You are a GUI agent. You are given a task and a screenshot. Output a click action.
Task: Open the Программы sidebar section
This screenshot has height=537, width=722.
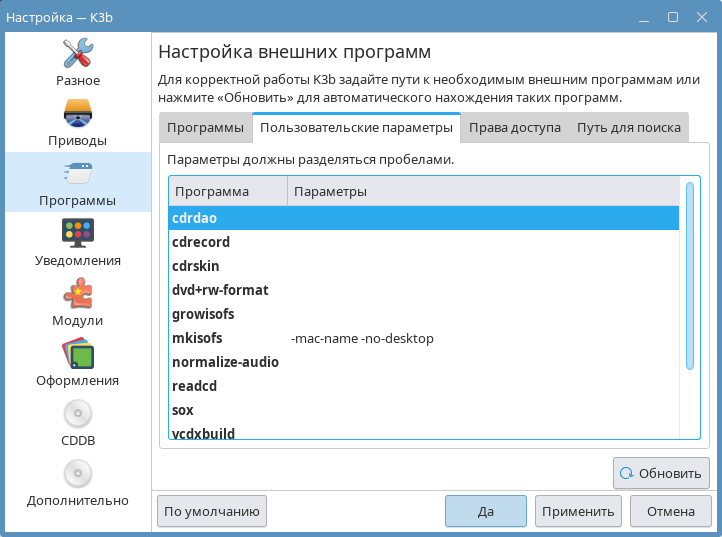(77, 182)
